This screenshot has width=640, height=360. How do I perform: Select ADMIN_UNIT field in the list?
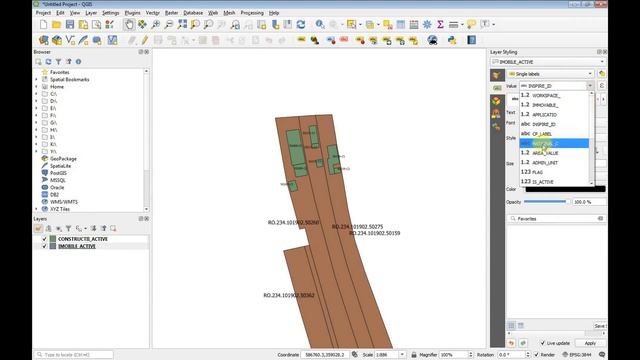554,162
